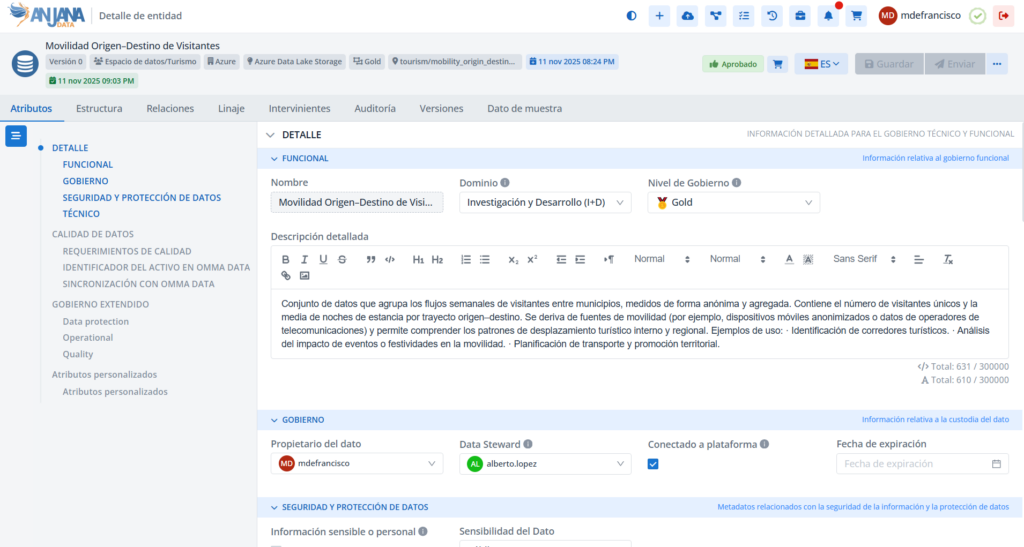Screen dimensions: 1024x547
Task: Pick the text color in editor toolbar
Action: click(x=789, y=259)
